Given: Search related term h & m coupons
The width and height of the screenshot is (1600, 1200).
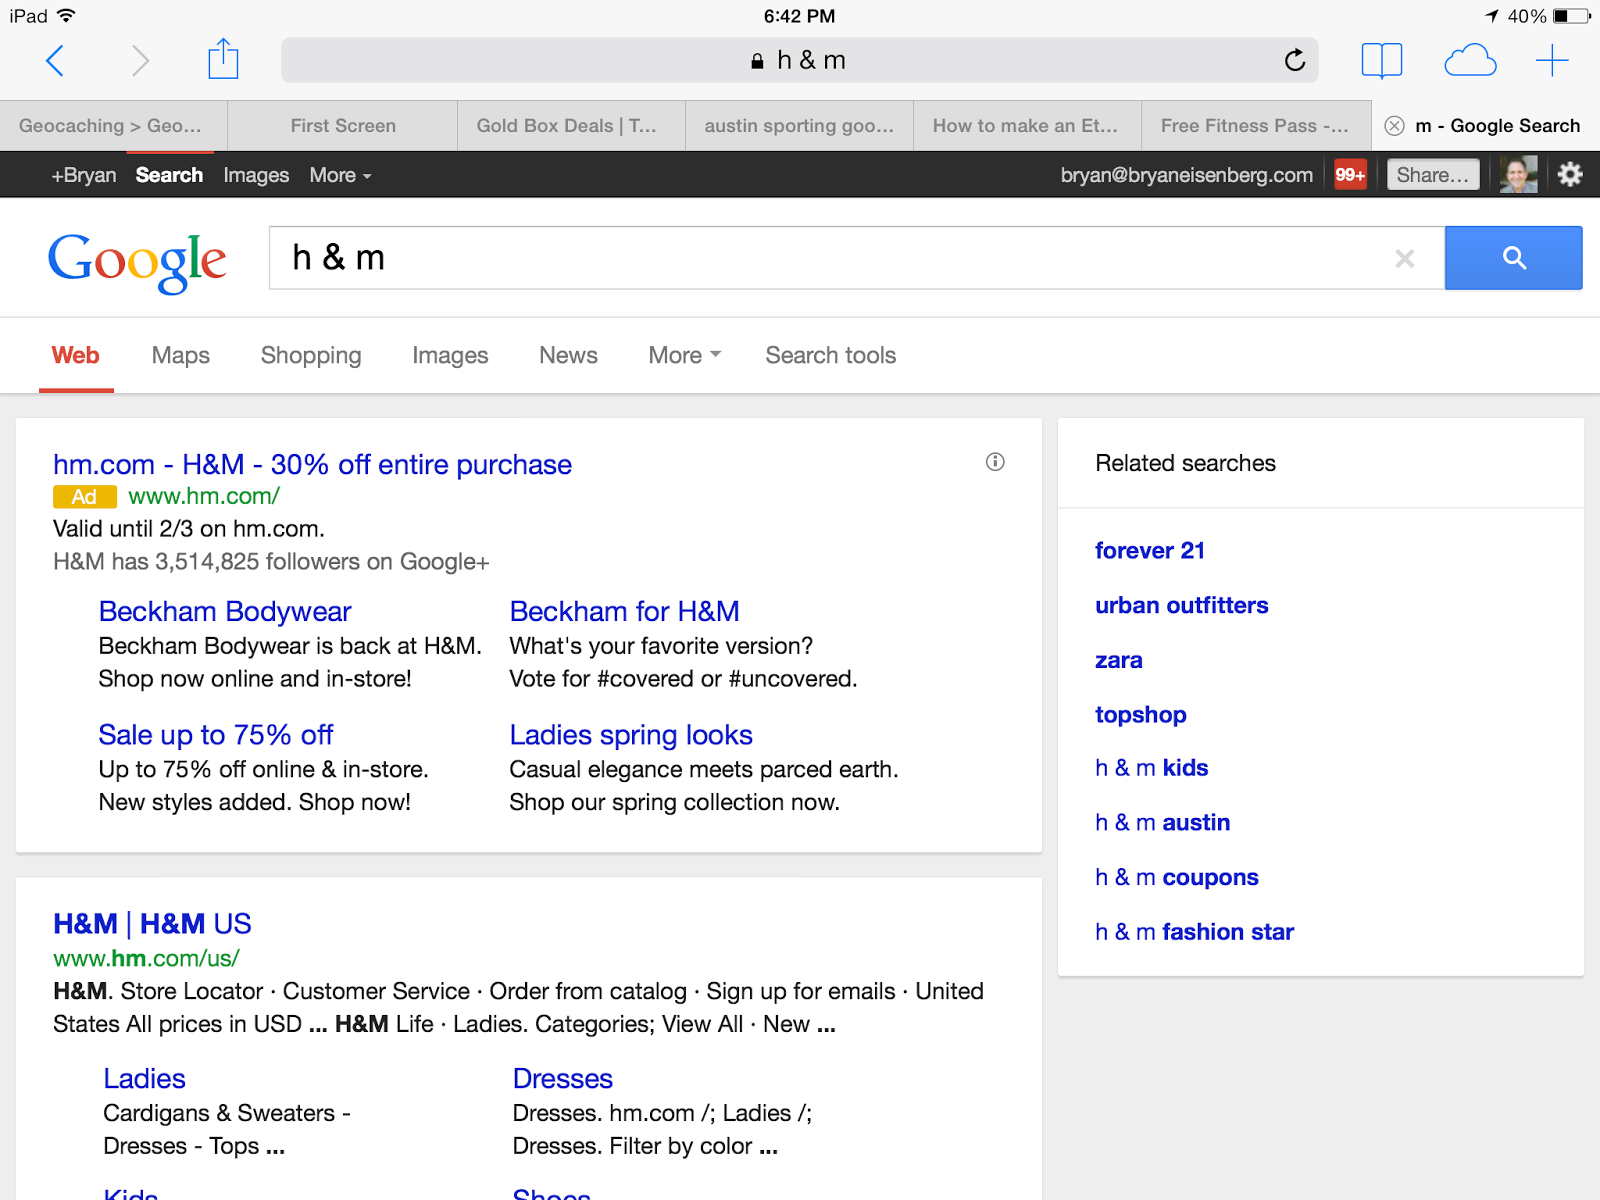Looking at the screenshot, I should (x=1177, y=878).
